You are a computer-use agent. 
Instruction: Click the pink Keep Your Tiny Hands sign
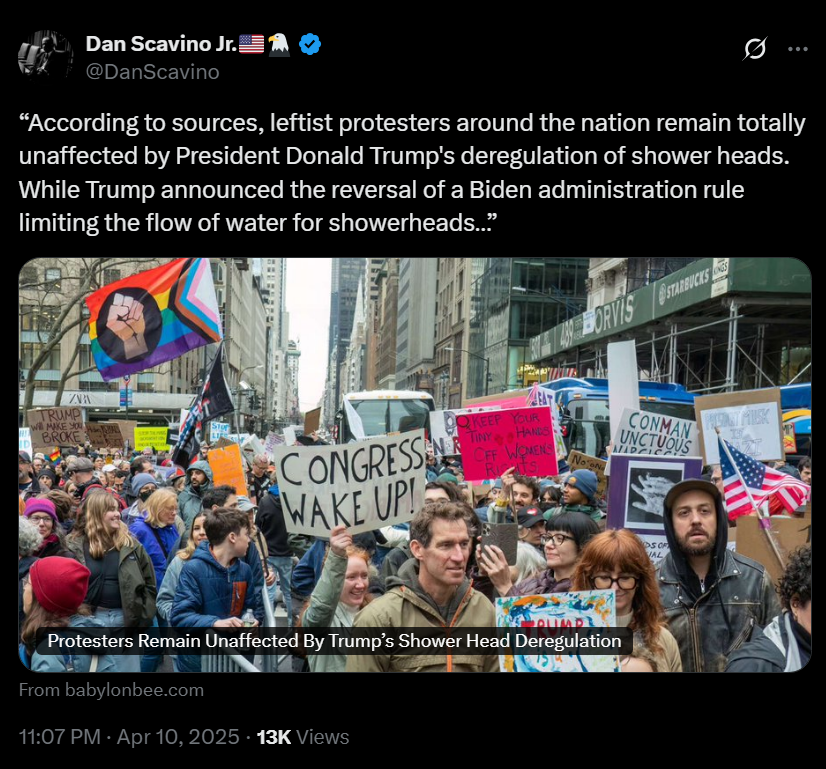tap(506, 443)
